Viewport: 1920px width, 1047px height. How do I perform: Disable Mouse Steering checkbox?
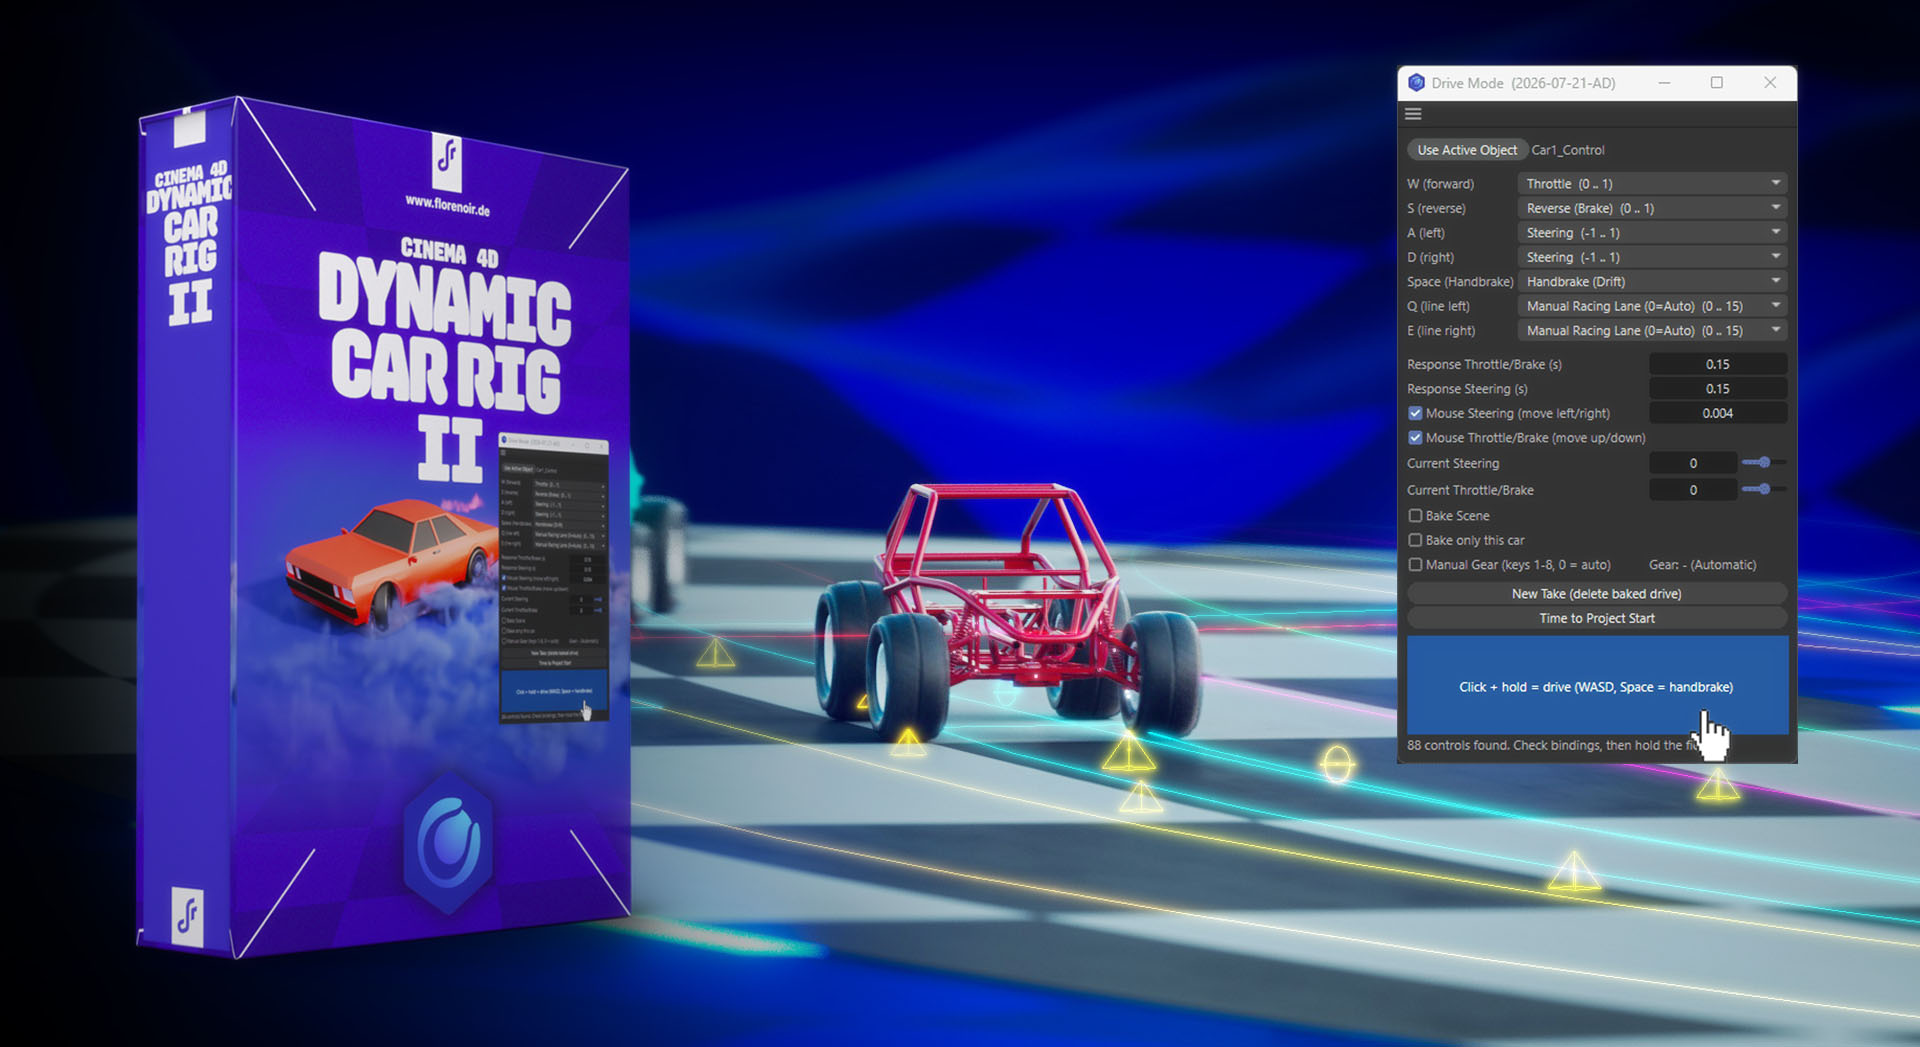pos(1415,413)
